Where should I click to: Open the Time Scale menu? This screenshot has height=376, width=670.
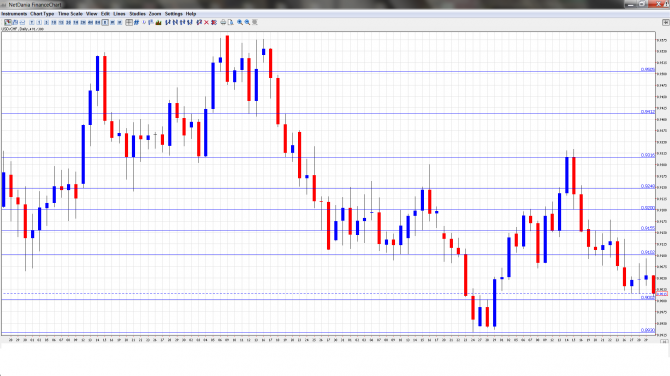pyautogui.click(x=70, y=14)
